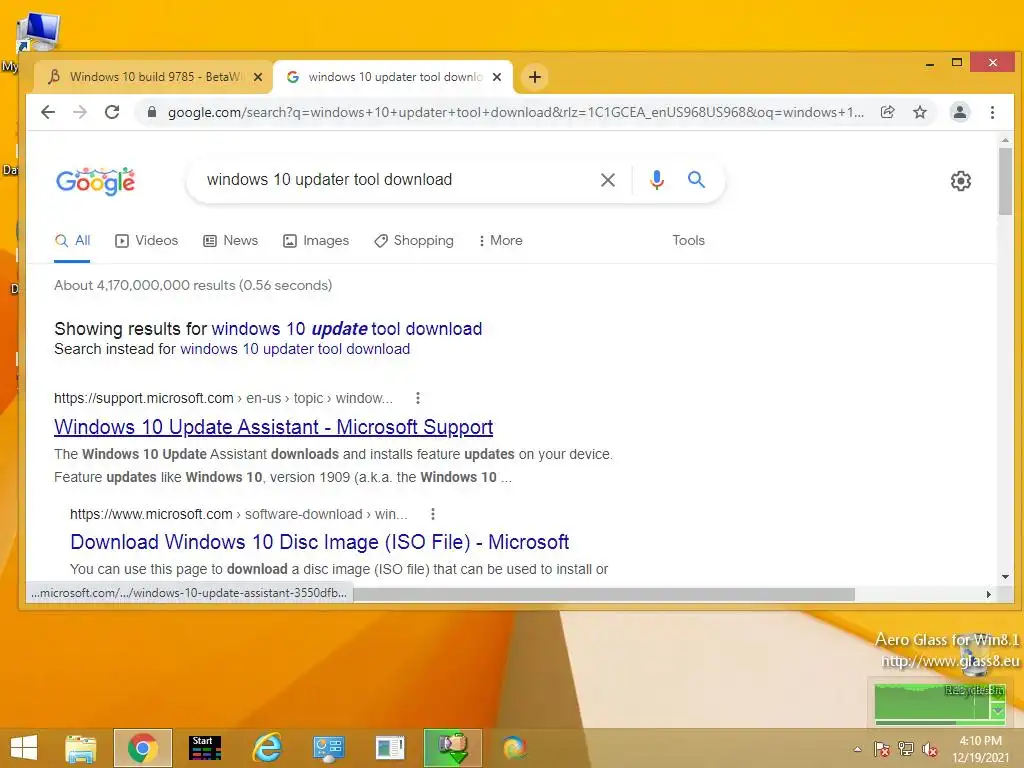Click the horizontal scroll right arrow
1024x768 pixels.
coord(989,594)
